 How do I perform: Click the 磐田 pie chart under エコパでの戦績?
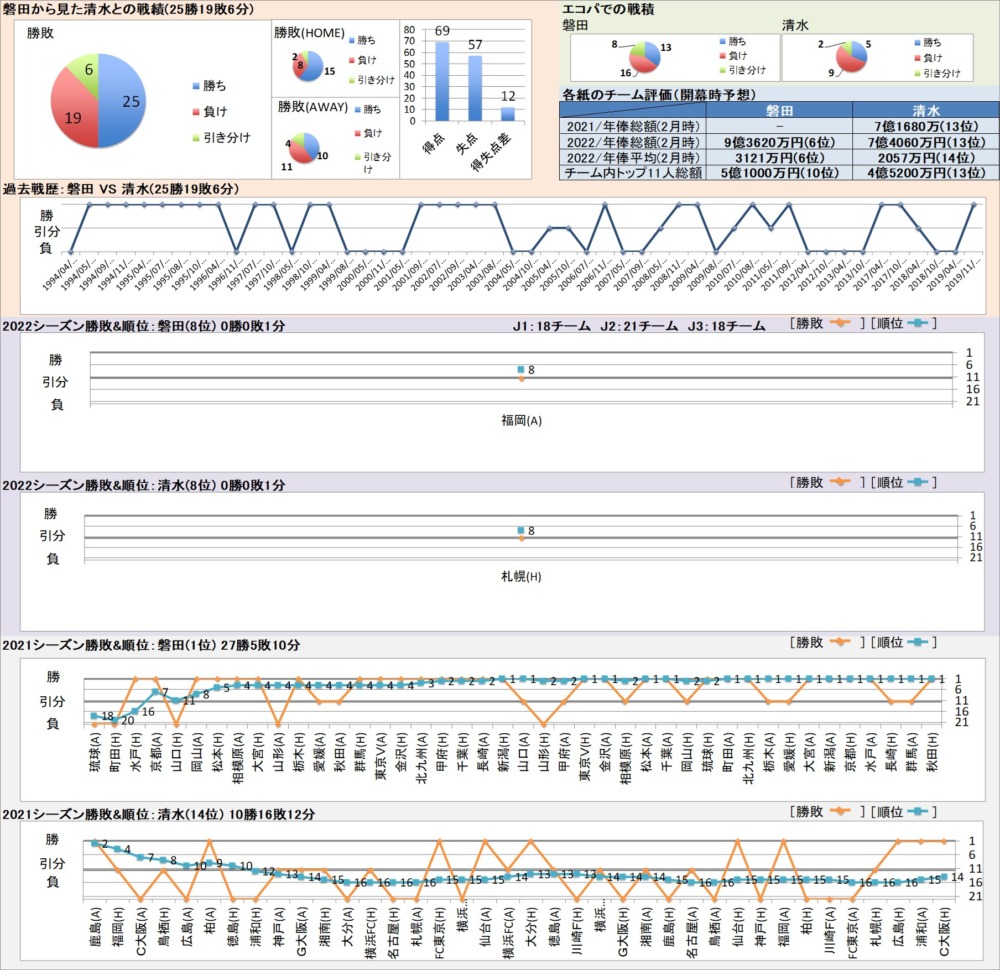[640, 58]
